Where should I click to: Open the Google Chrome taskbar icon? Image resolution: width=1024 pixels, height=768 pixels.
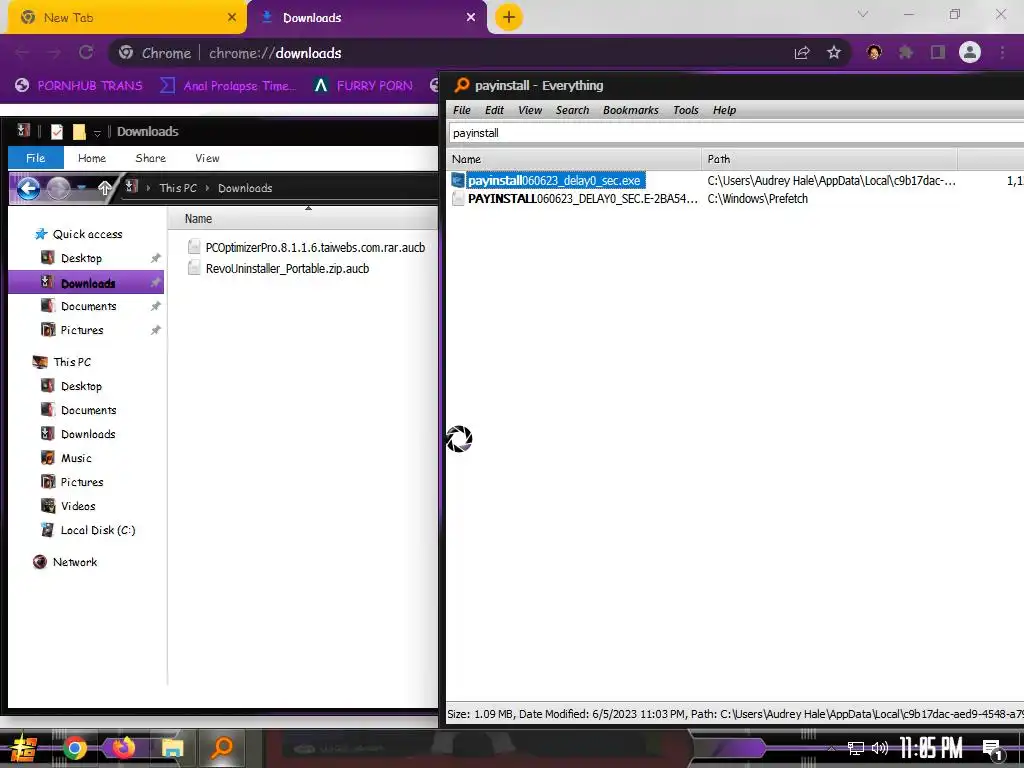coord(74,748)
